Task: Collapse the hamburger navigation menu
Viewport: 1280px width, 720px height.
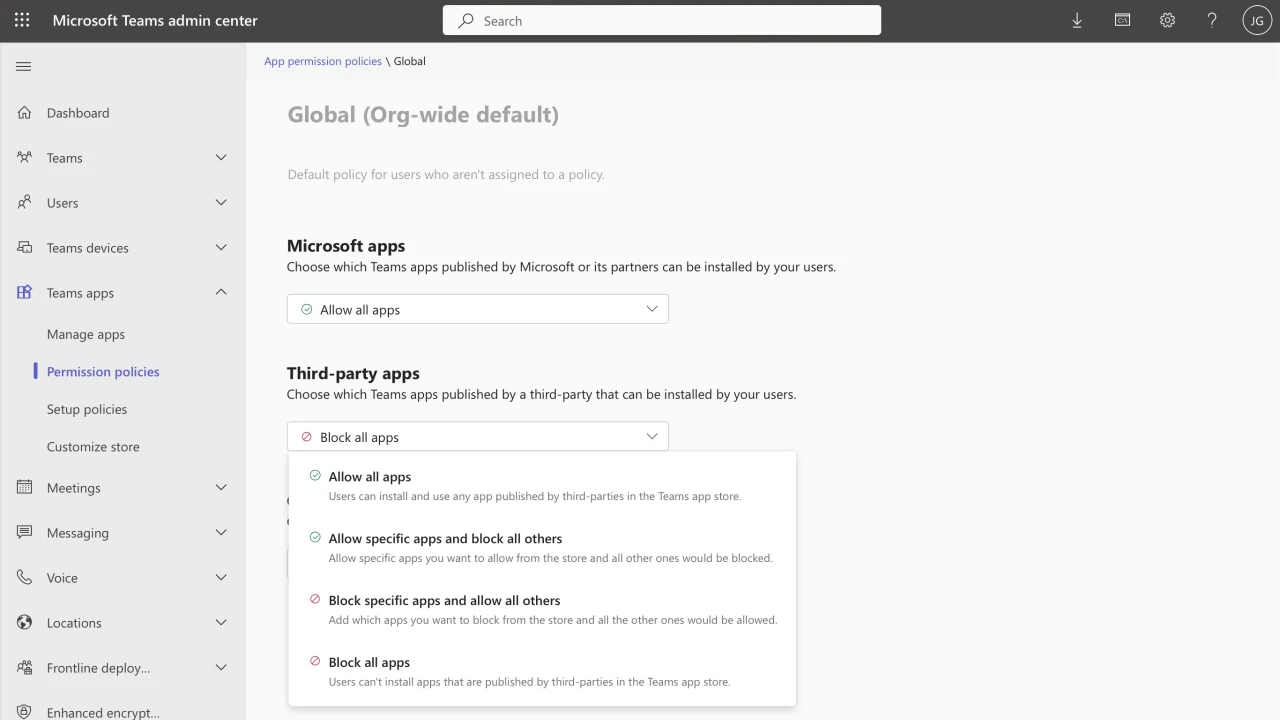Action: click(24, 66)
